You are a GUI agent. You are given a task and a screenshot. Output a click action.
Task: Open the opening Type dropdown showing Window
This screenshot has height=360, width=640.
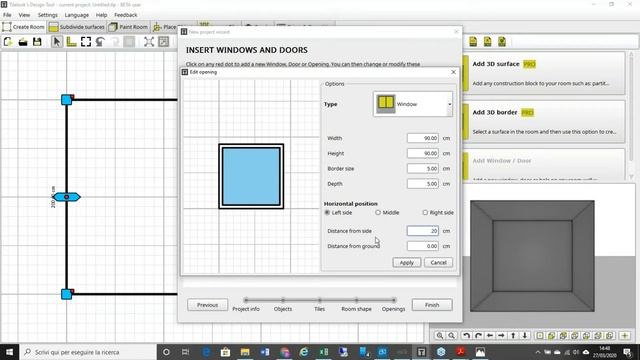[x=413, y=104]
